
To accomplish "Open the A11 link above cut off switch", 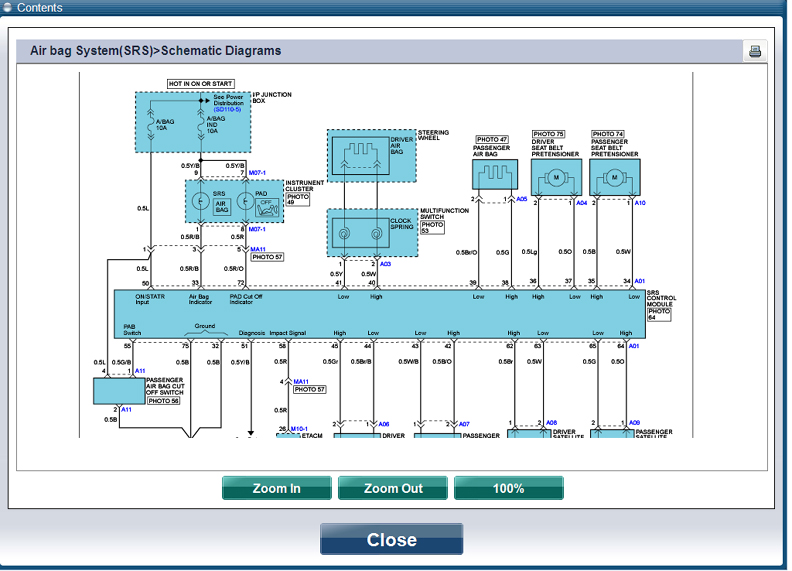I will coord(140,371).
